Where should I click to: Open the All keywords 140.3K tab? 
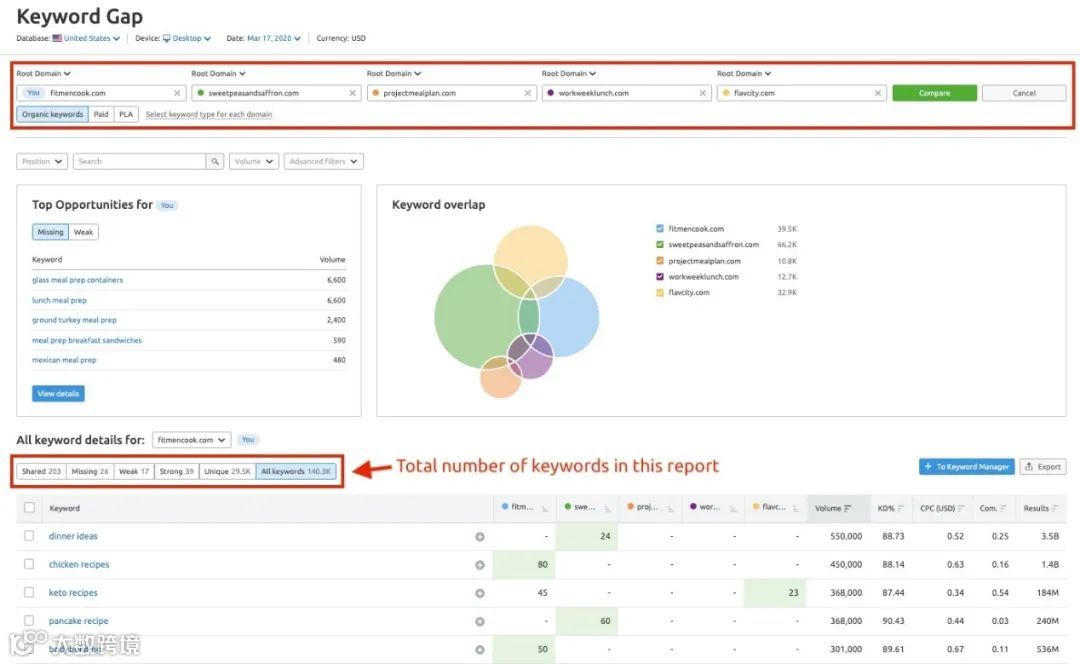point(296,472)
